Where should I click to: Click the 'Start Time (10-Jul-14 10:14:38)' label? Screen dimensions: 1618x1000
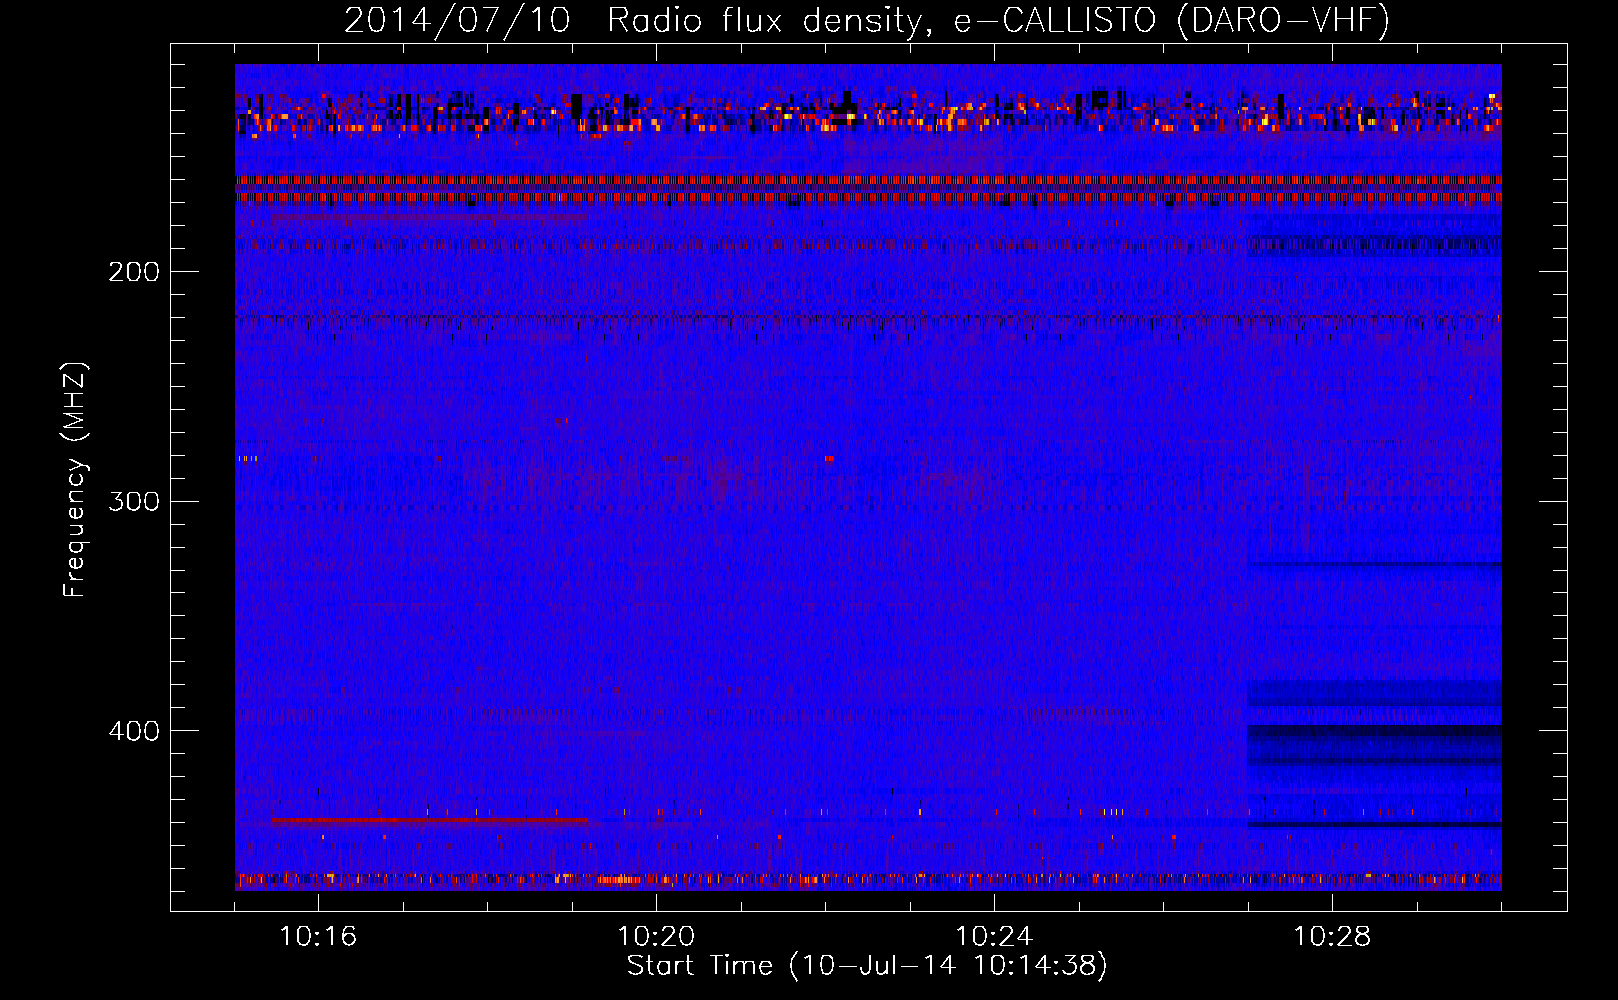tap(867, 966)
